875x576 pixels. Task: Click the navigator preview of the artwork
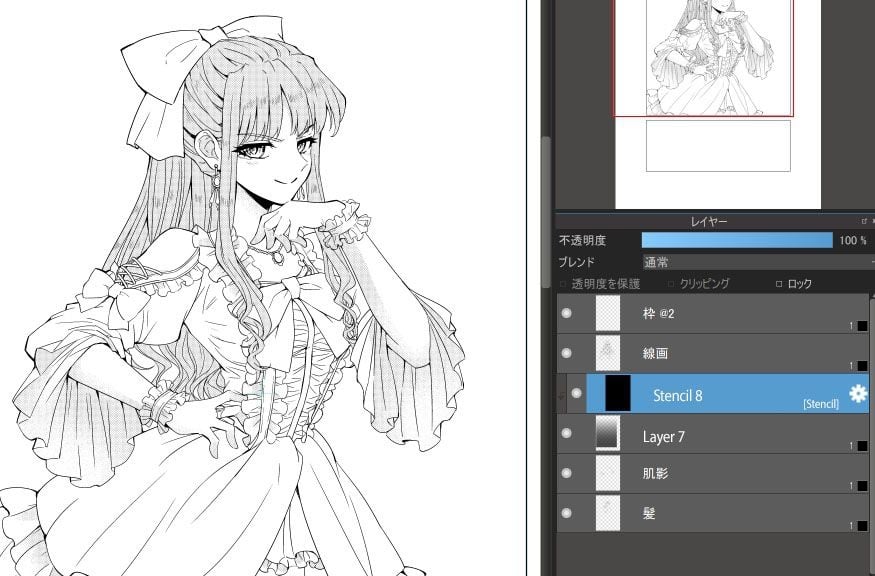pyautogui.click(x=718, y=104)
